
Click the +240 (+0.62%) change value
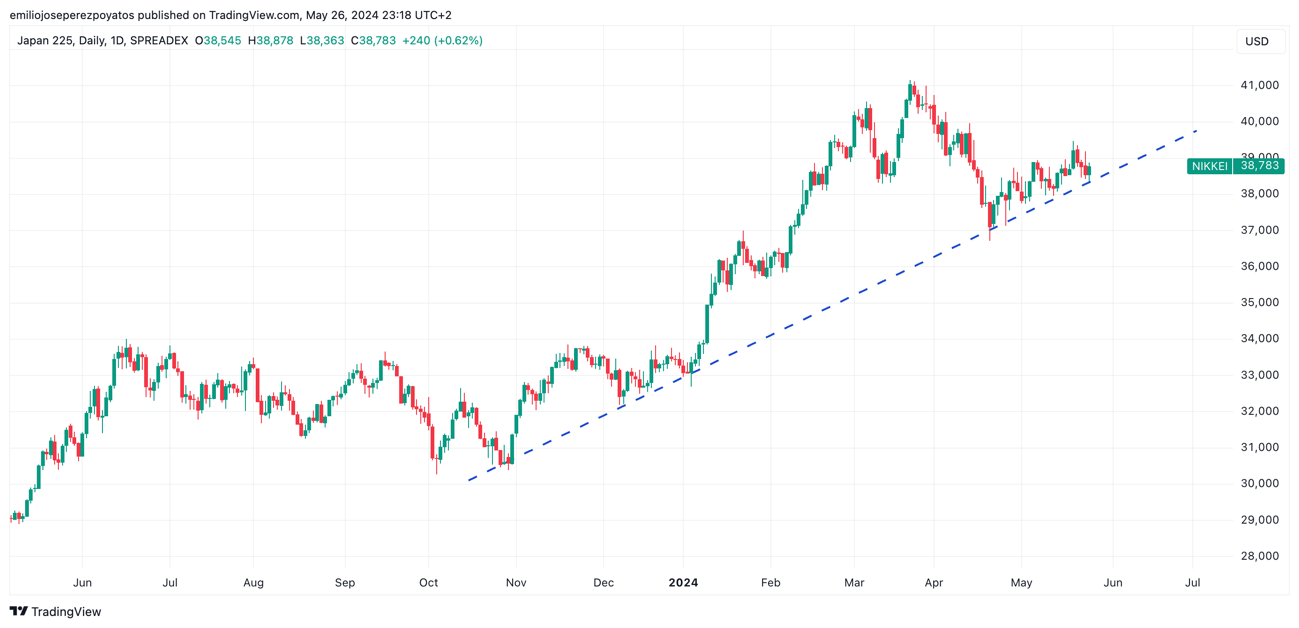(442, 41)
